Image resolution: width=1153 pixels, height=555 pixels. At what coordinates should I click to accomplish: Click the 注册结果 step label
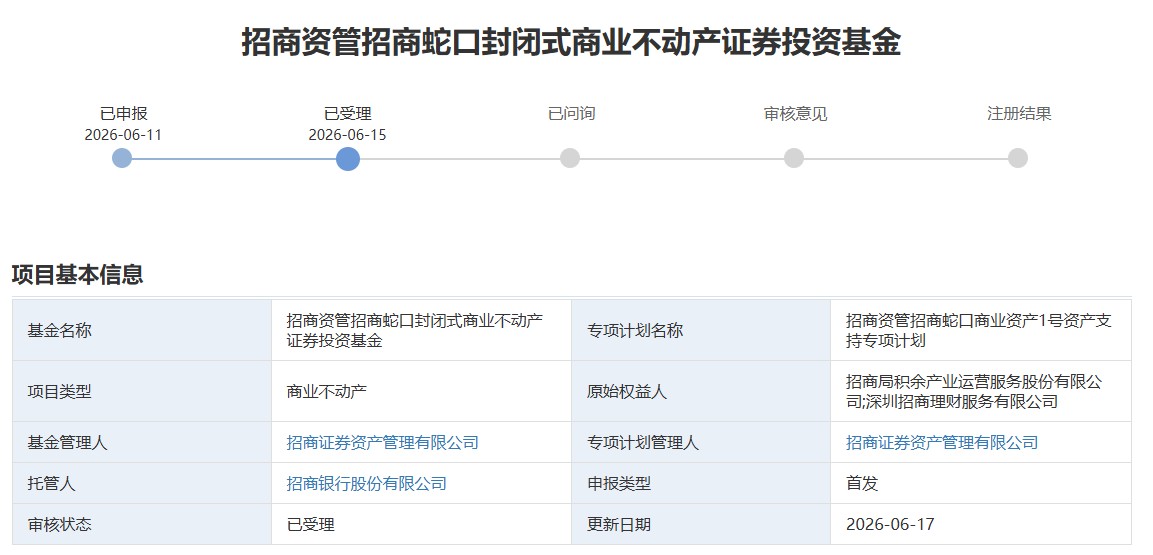pyautogui.click(x=1019, y=114)
